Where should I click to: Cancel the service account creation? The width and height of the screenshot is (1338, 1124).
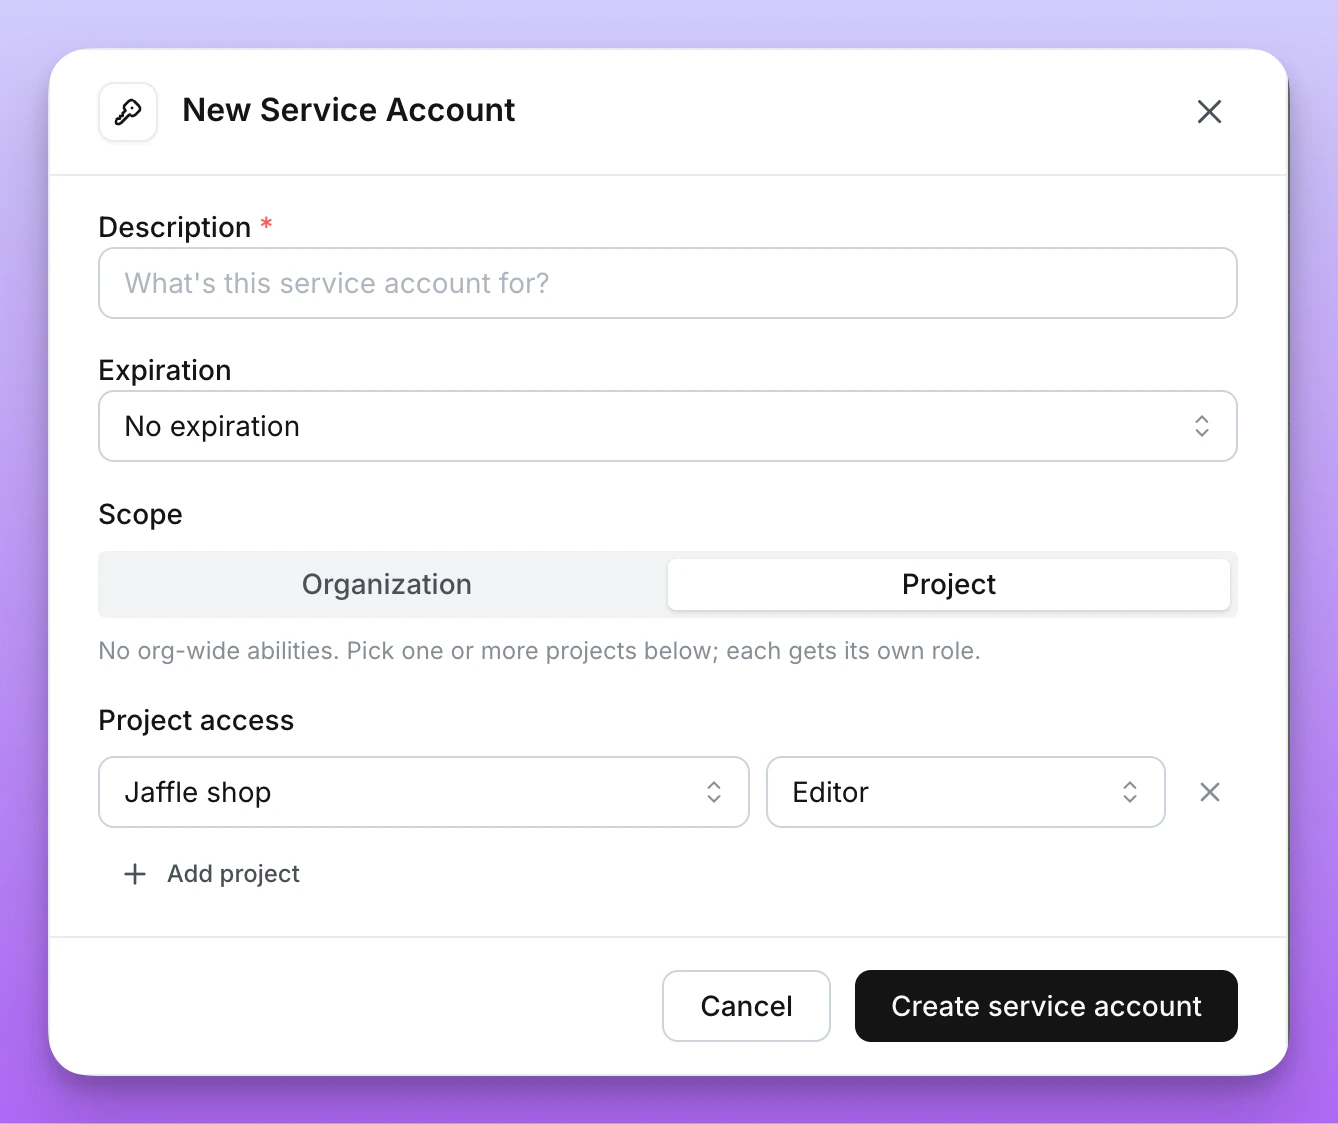746,1006
